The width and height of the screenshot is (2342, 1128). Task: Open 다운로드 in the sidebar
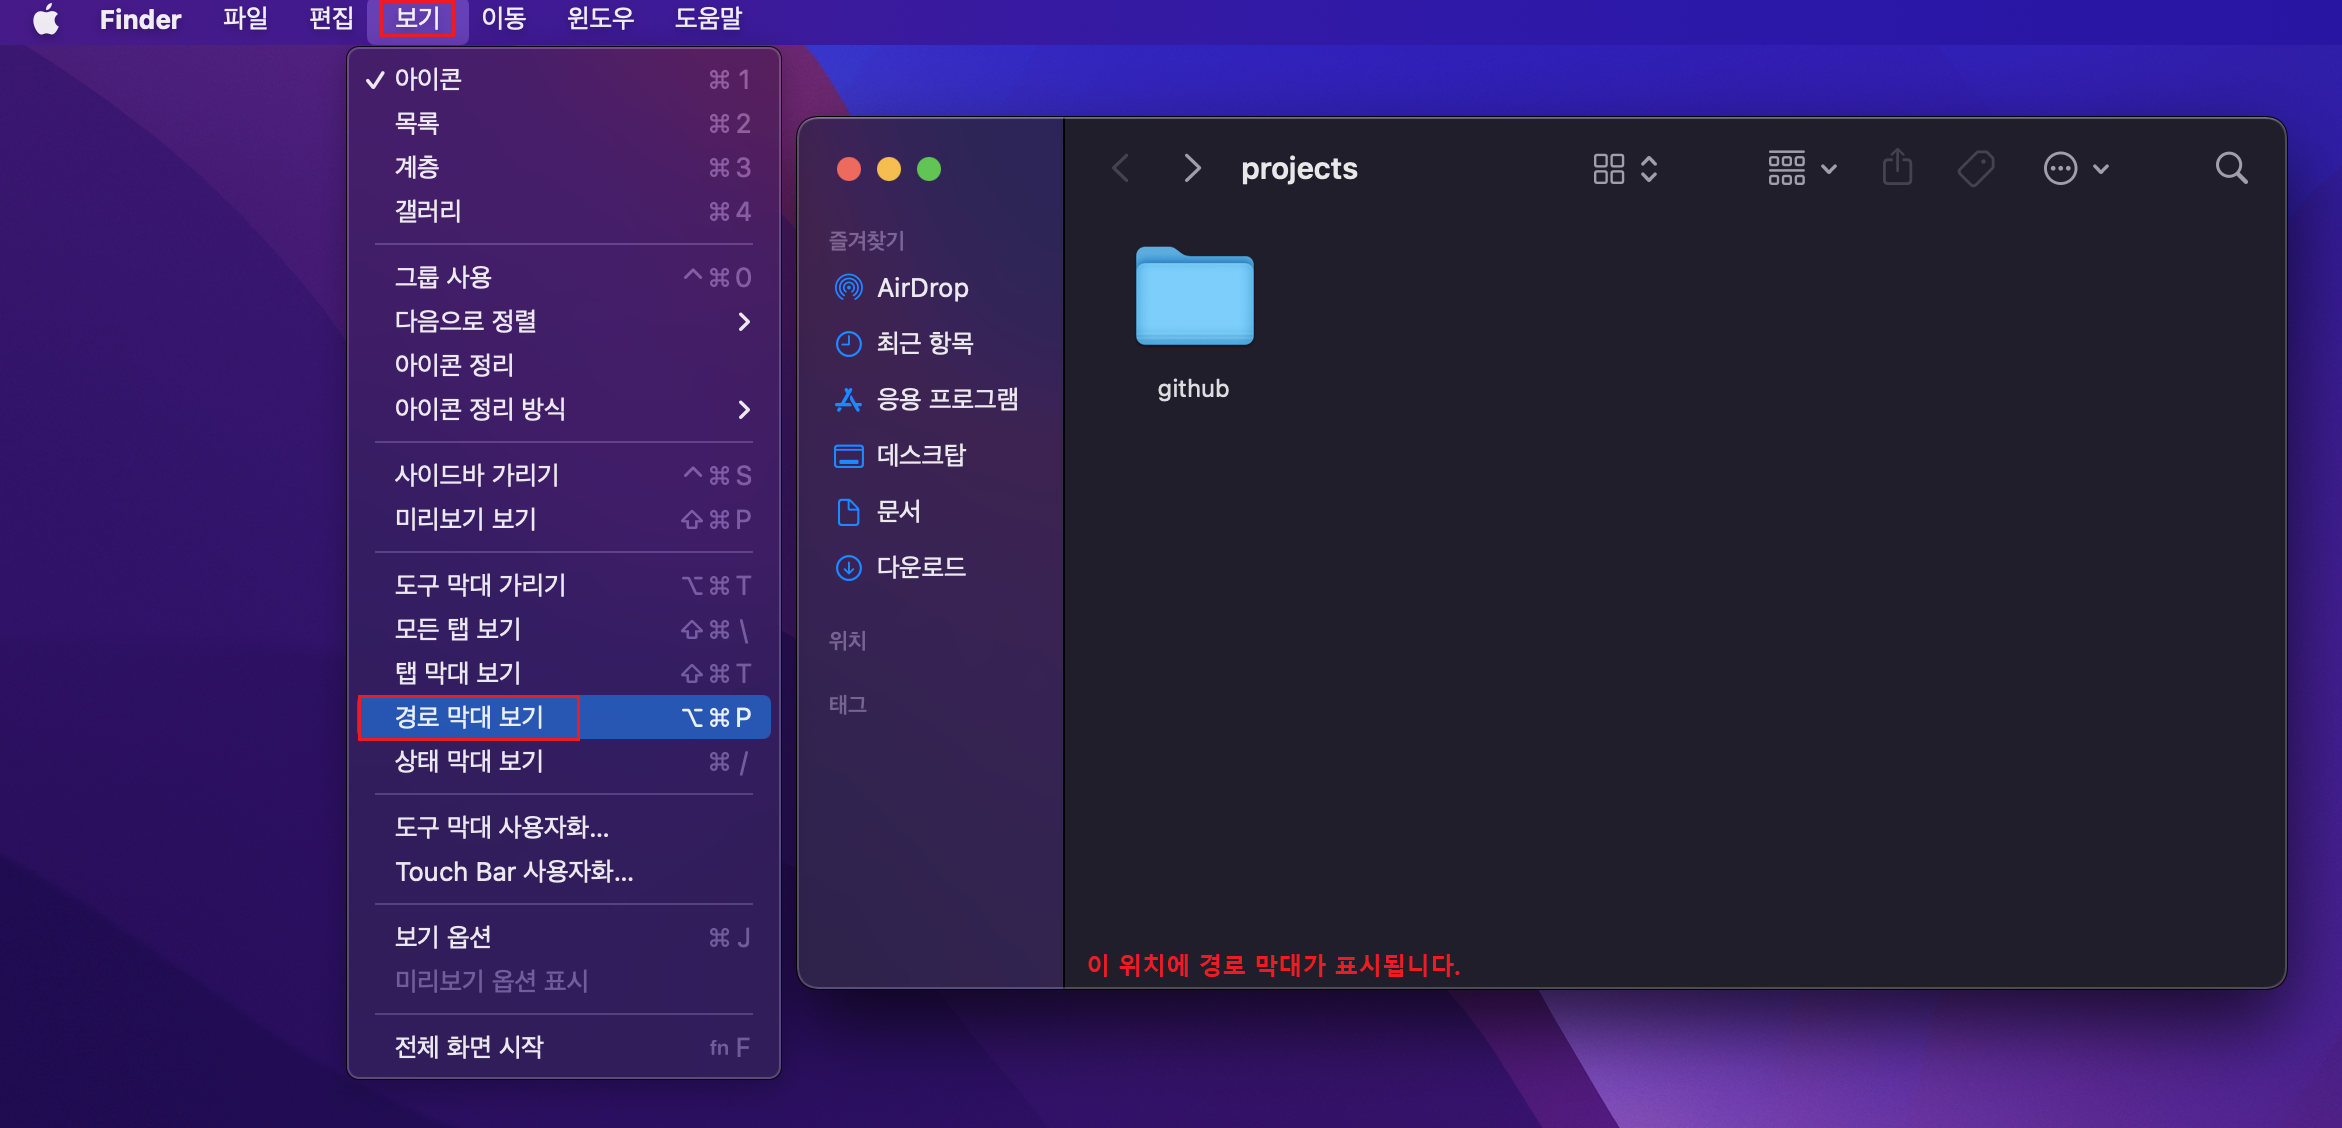pos(920,567)
